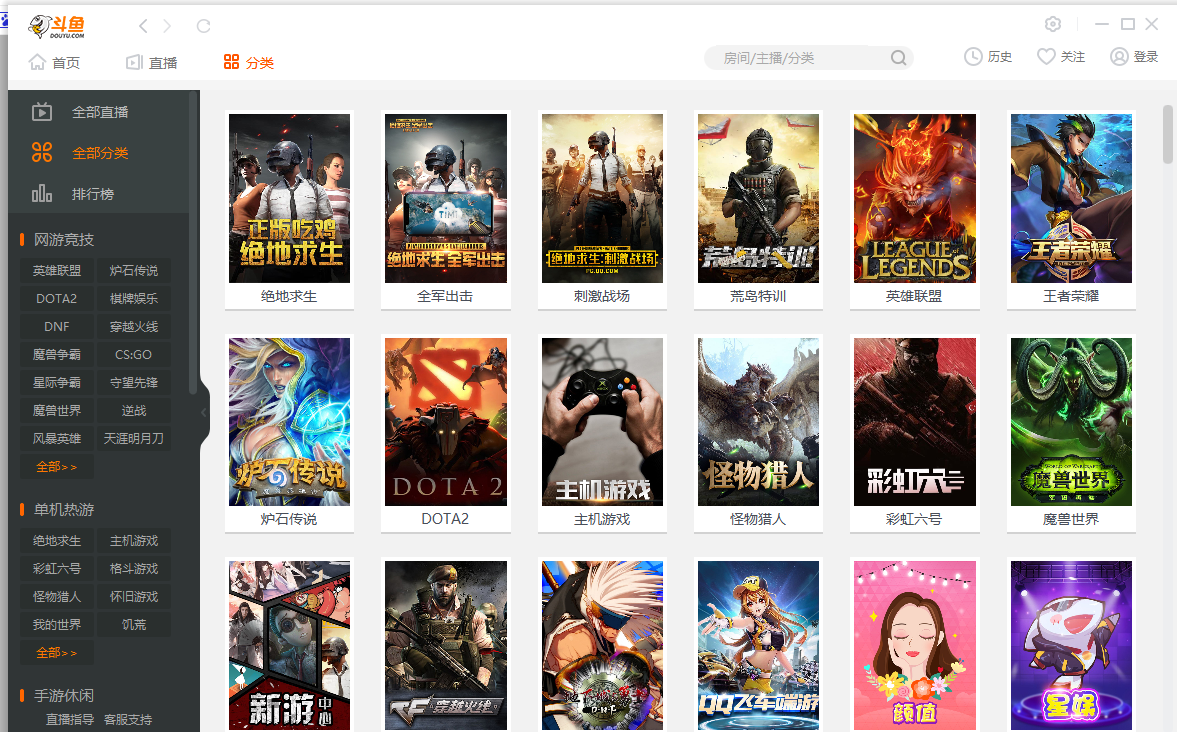The width and height of the screenshot is (1177, 732).
Task: Open 首页 home tab
Action: click(x=55, y=62)
